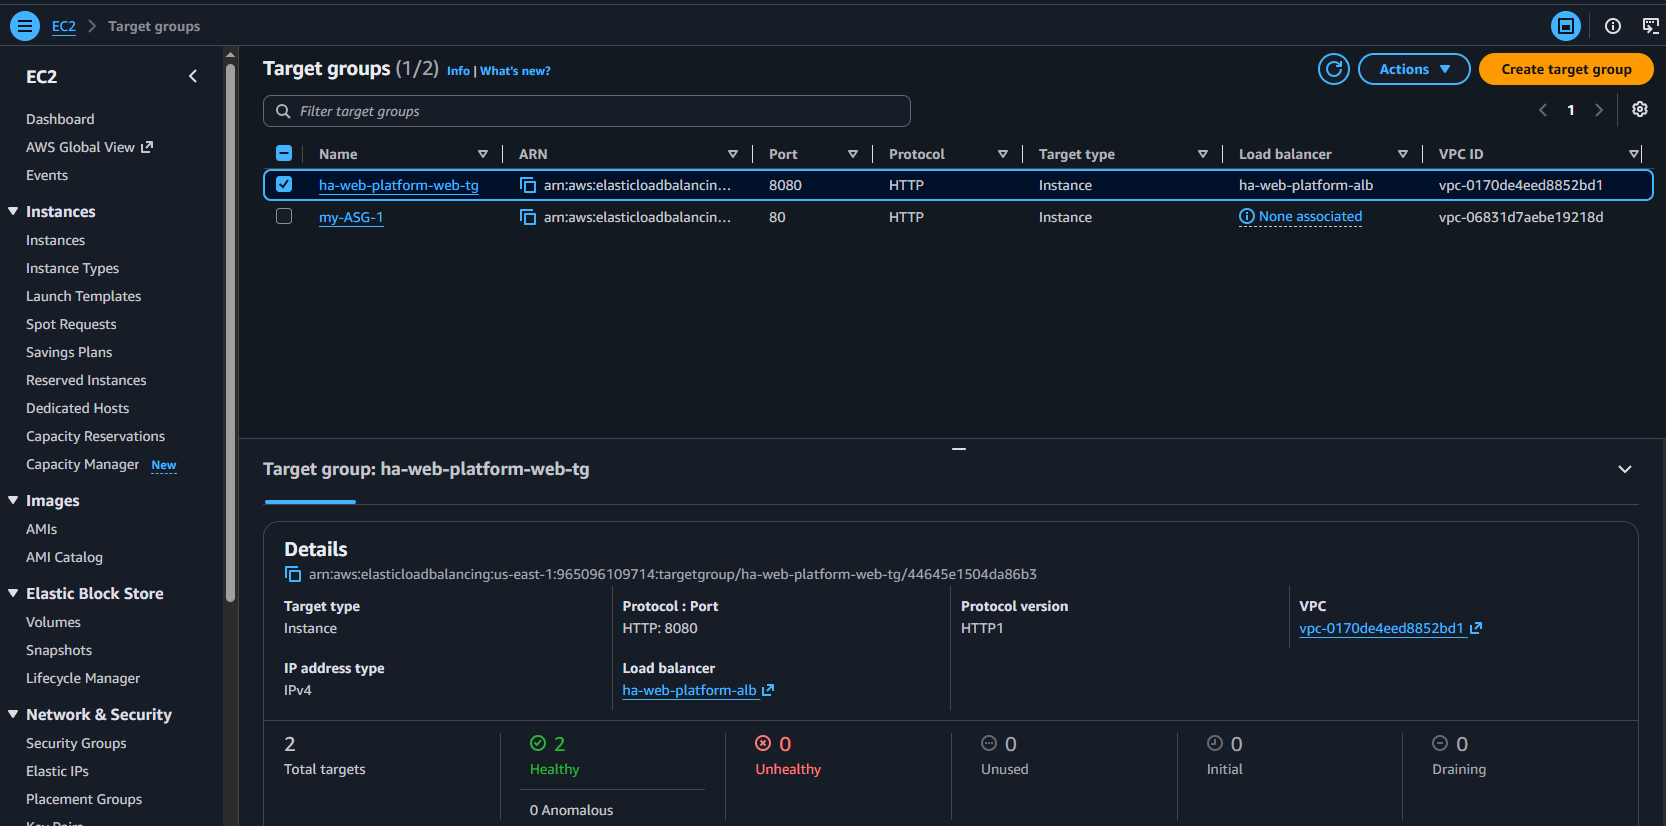The width and height of the screenshot is (1666, 826).
Task: Sort by the Load balancer column arrow
Action: 1403,154
